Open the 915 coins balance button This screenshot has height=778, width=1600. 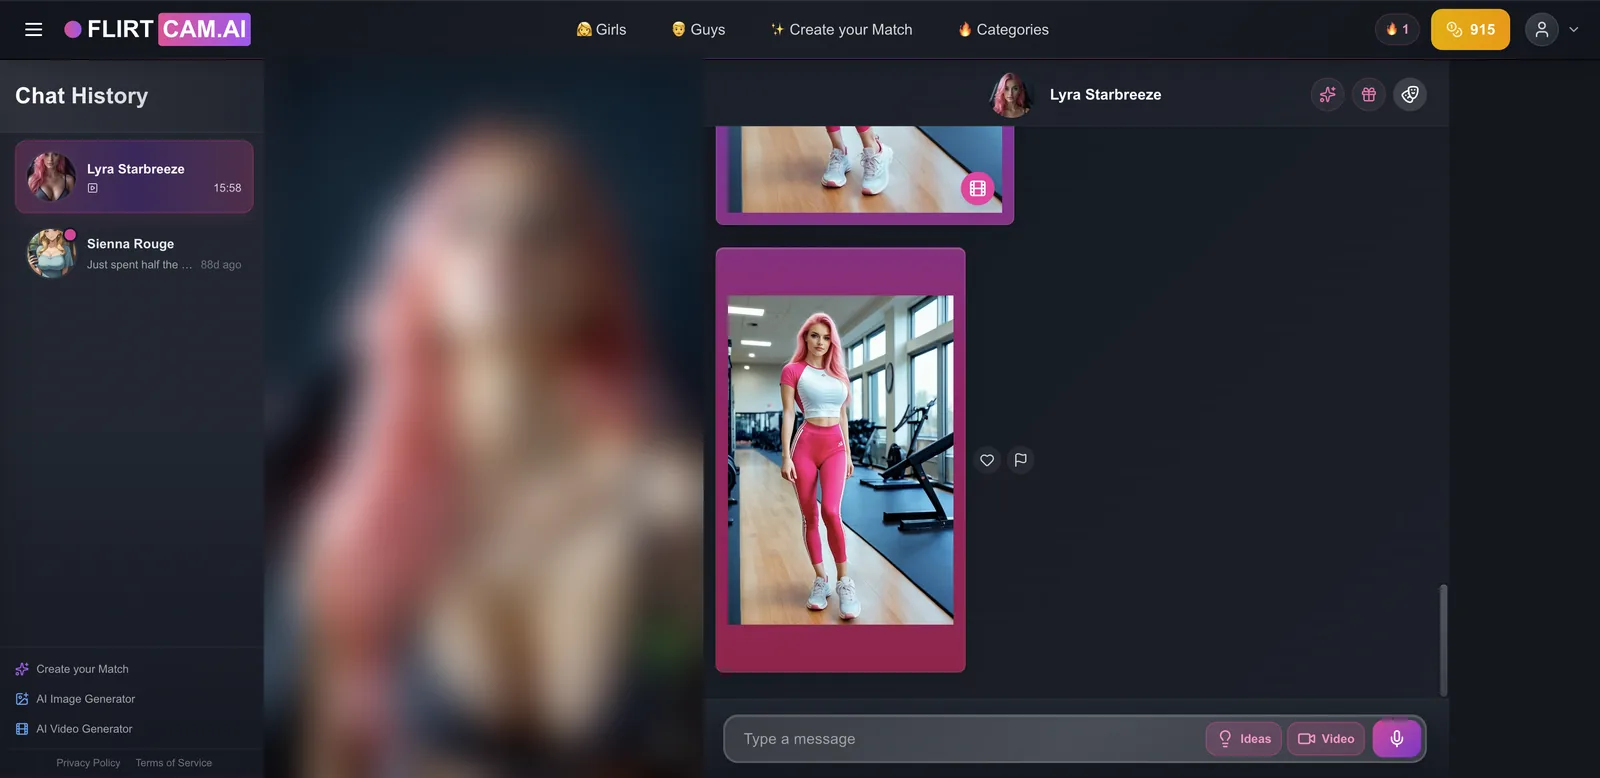[1470, 29]
